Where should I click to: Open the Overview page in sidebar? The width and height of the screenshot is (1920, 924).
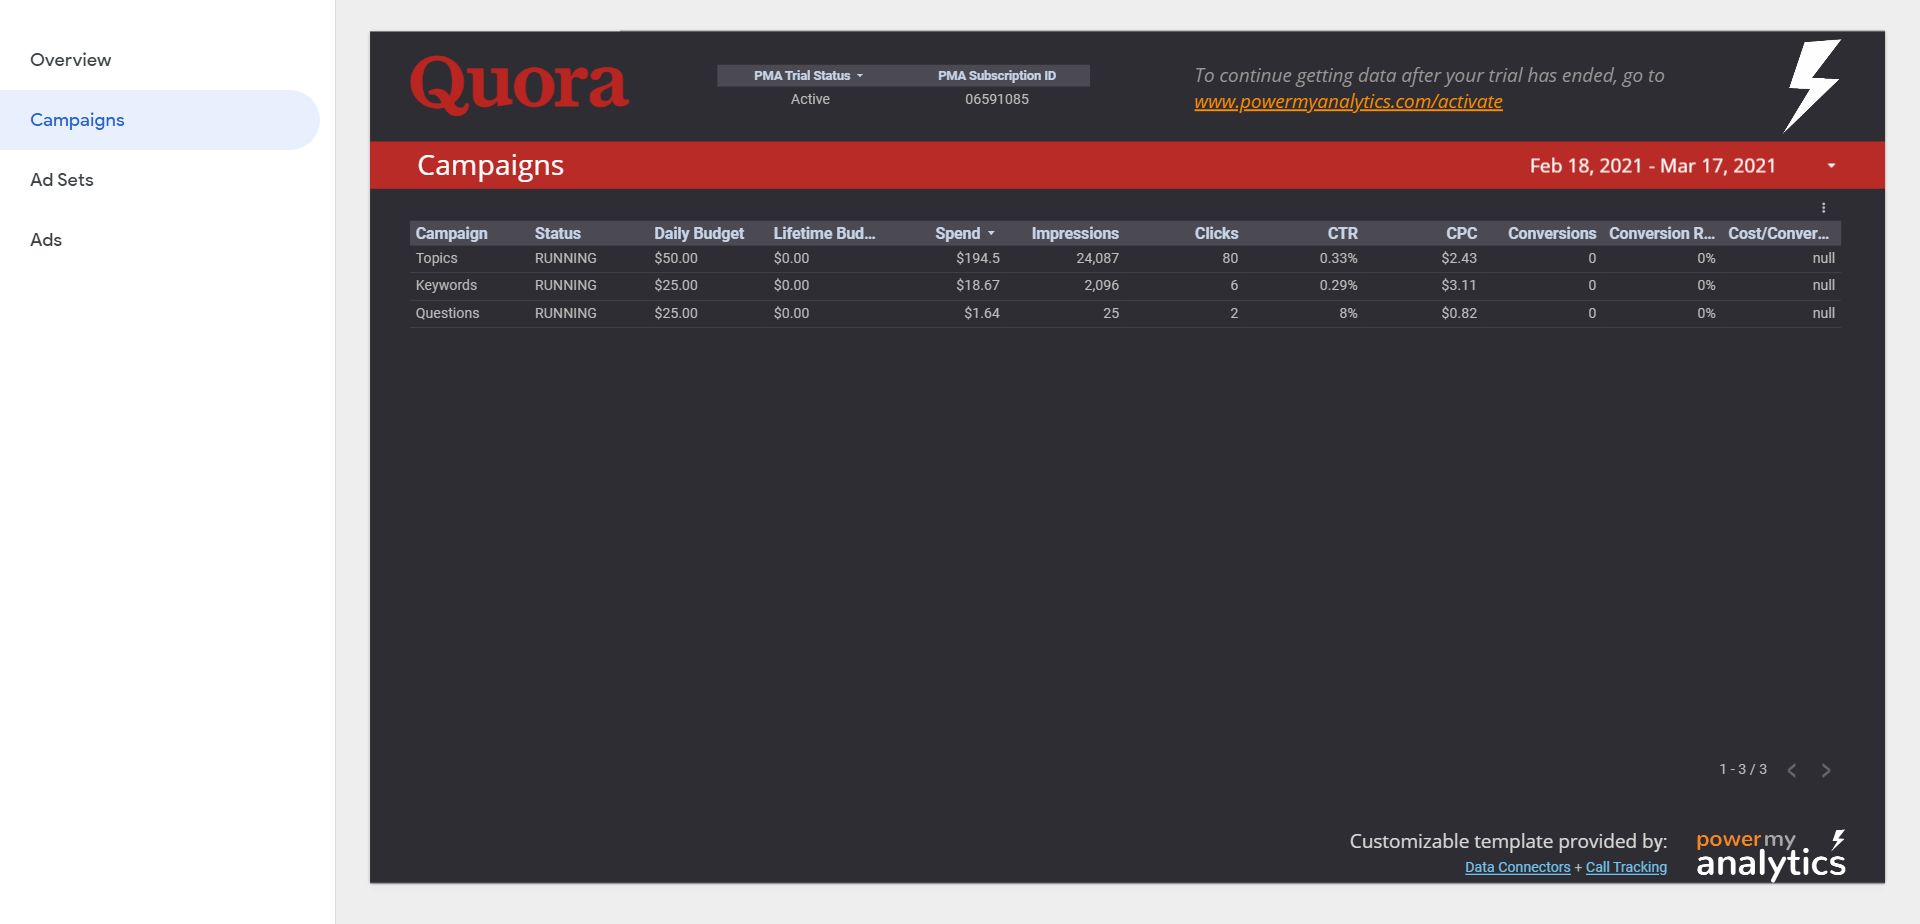[x=70, y=60]
